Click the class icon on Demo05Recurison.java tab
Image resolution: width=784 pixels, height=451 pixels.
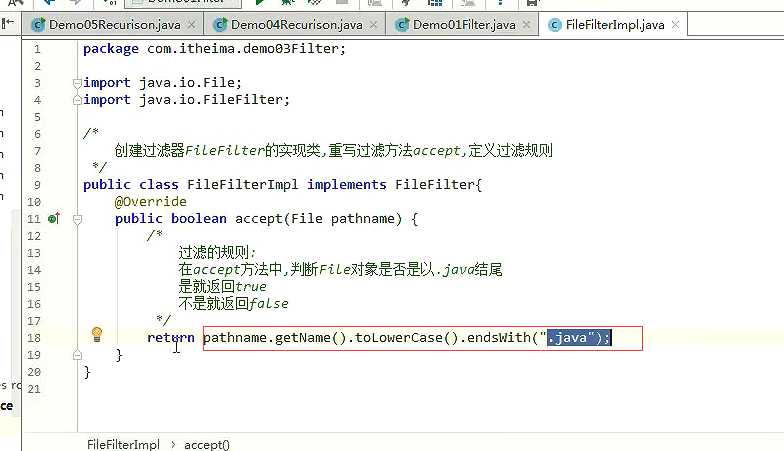coord(38,25)
